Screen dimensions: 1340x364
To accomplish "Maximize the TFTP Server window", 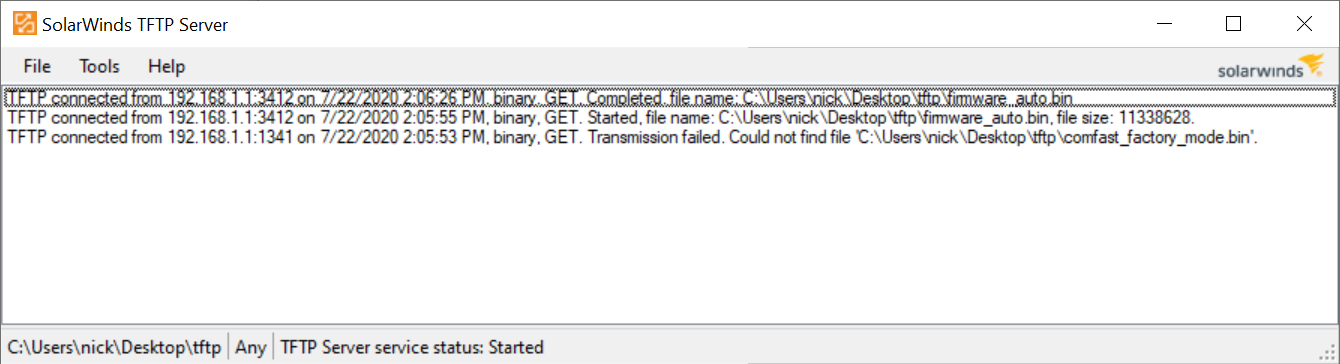I will [x=1233, y=23].
